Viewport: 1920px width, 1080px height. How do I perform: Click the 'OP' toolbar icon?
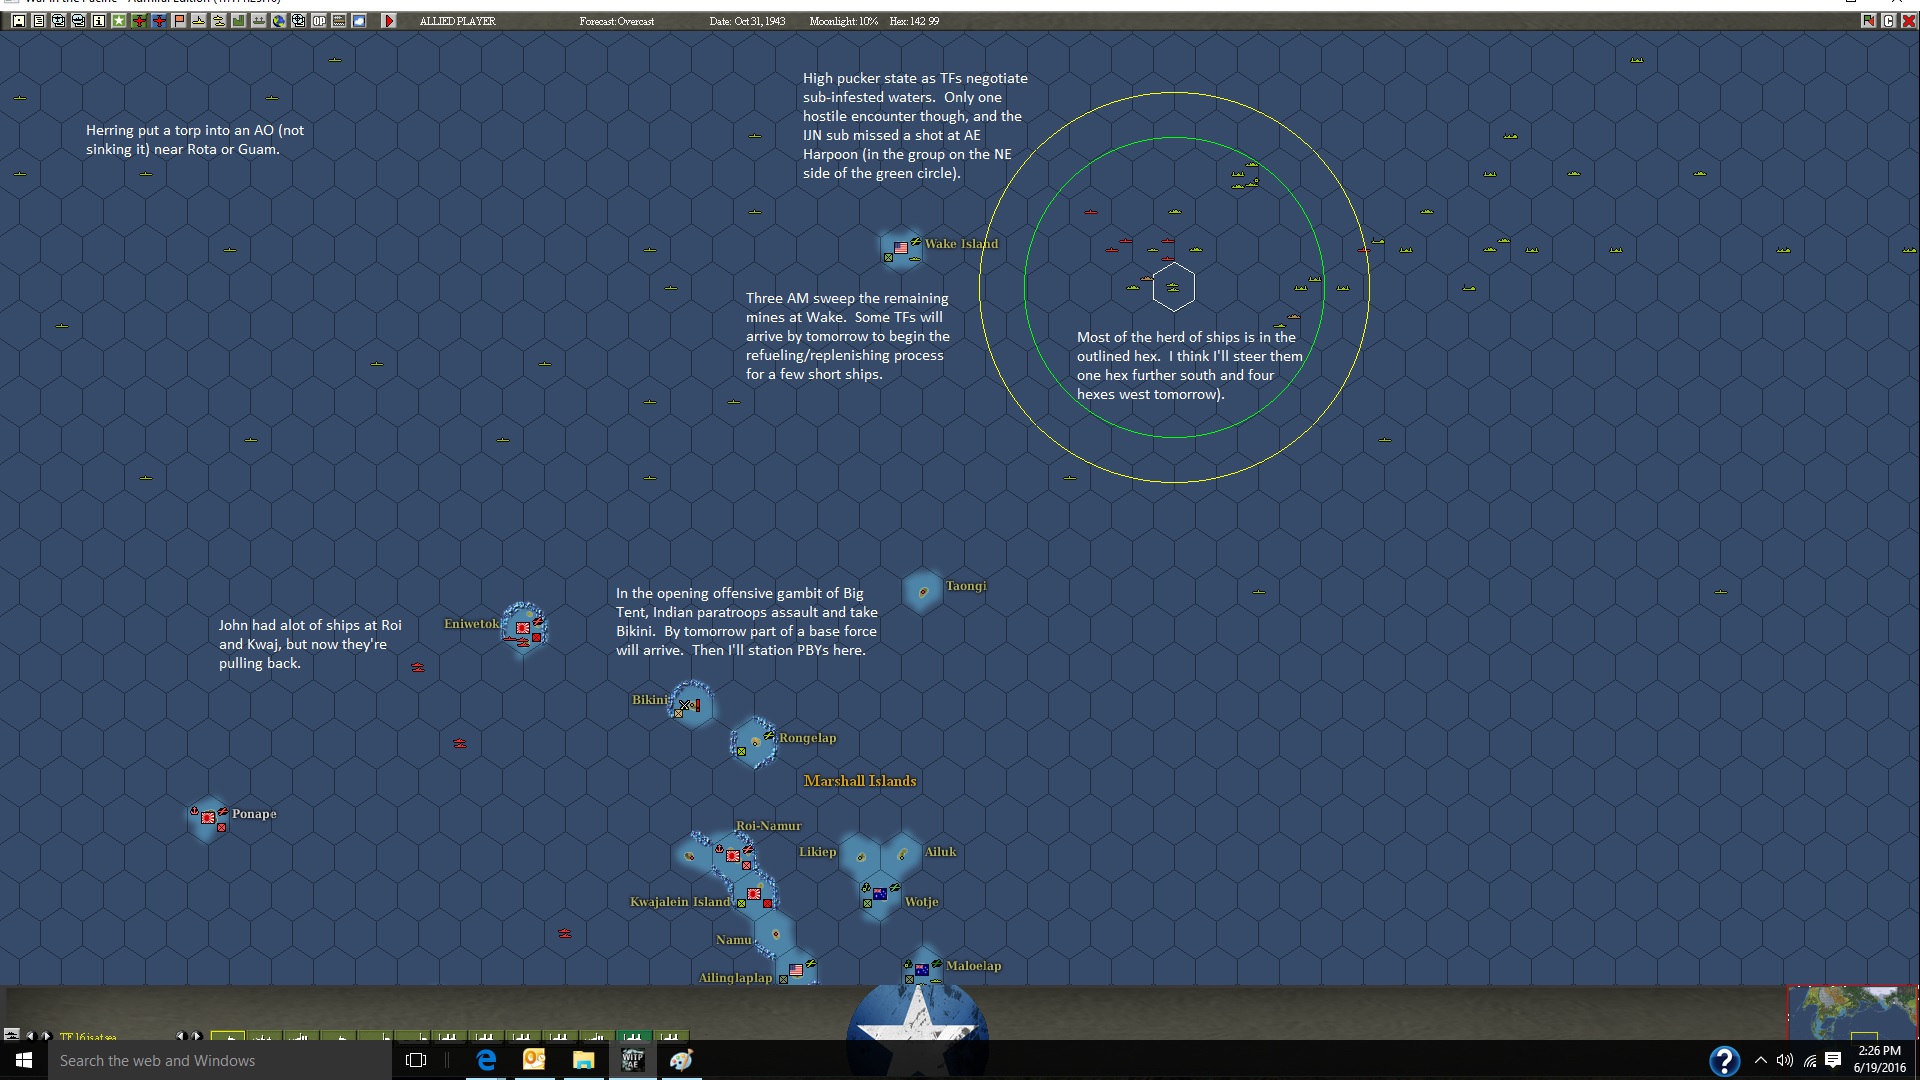coord(318,21)
